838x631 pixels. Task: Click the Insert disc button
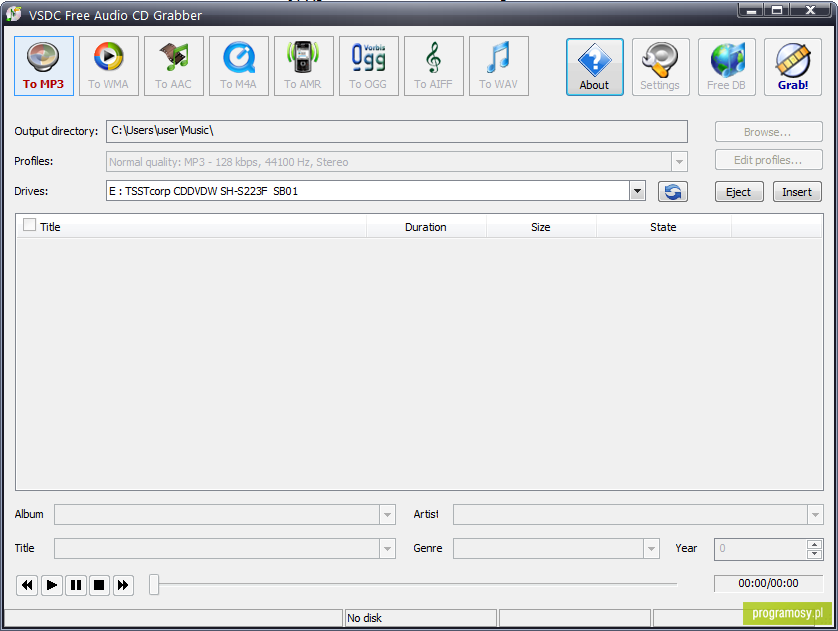[x=797, y=192]
